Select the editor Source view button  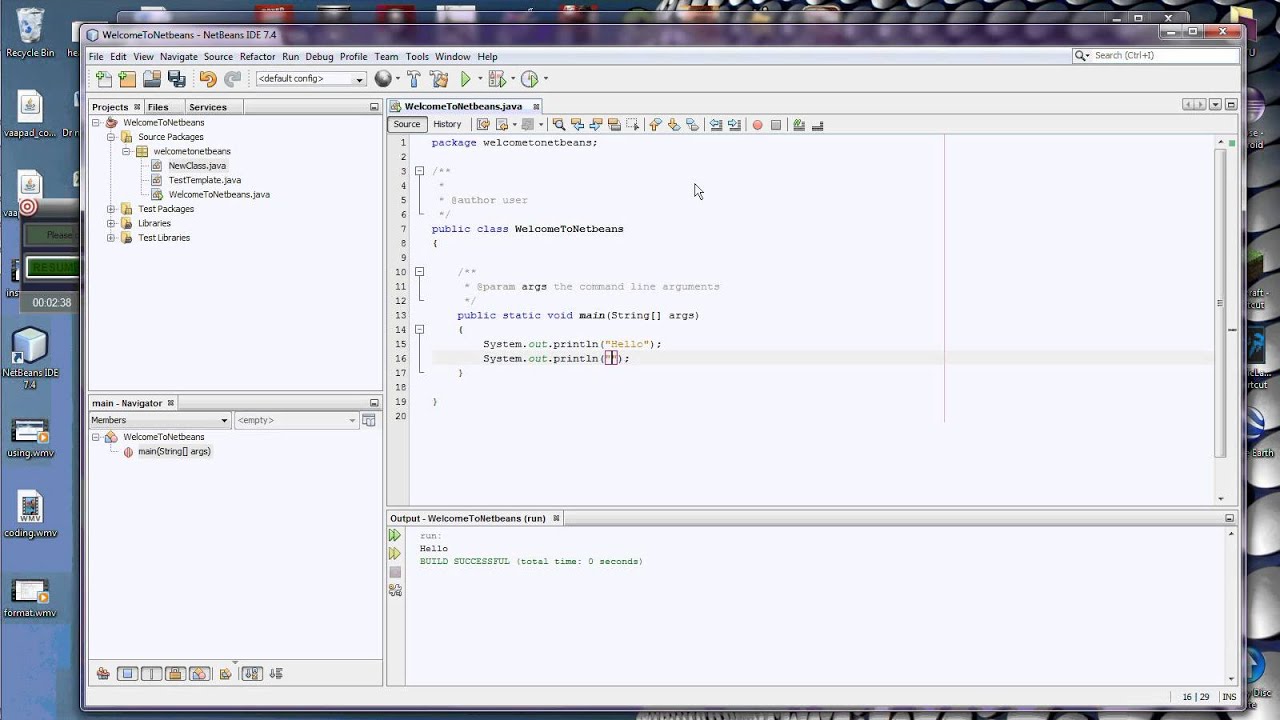tap(407, 125)
